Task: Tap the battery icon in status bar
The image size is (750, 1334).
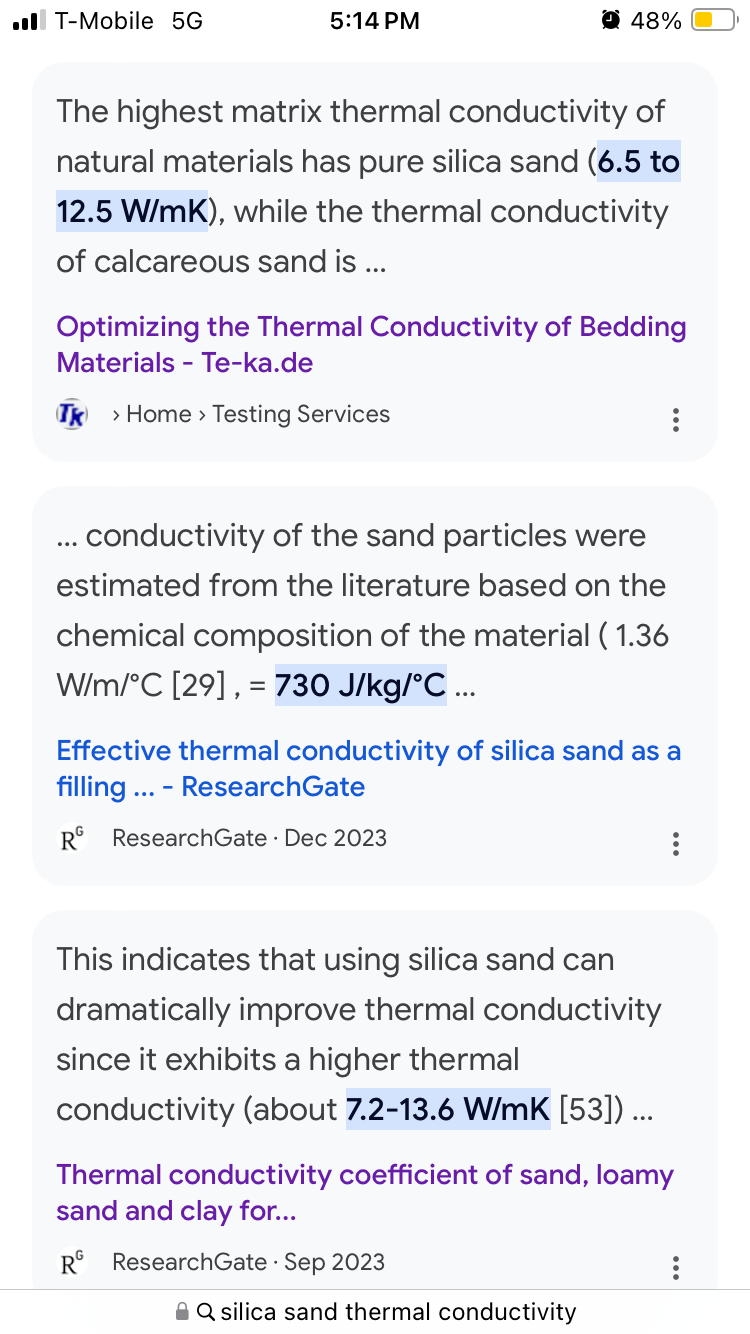Action: (713, 20)
